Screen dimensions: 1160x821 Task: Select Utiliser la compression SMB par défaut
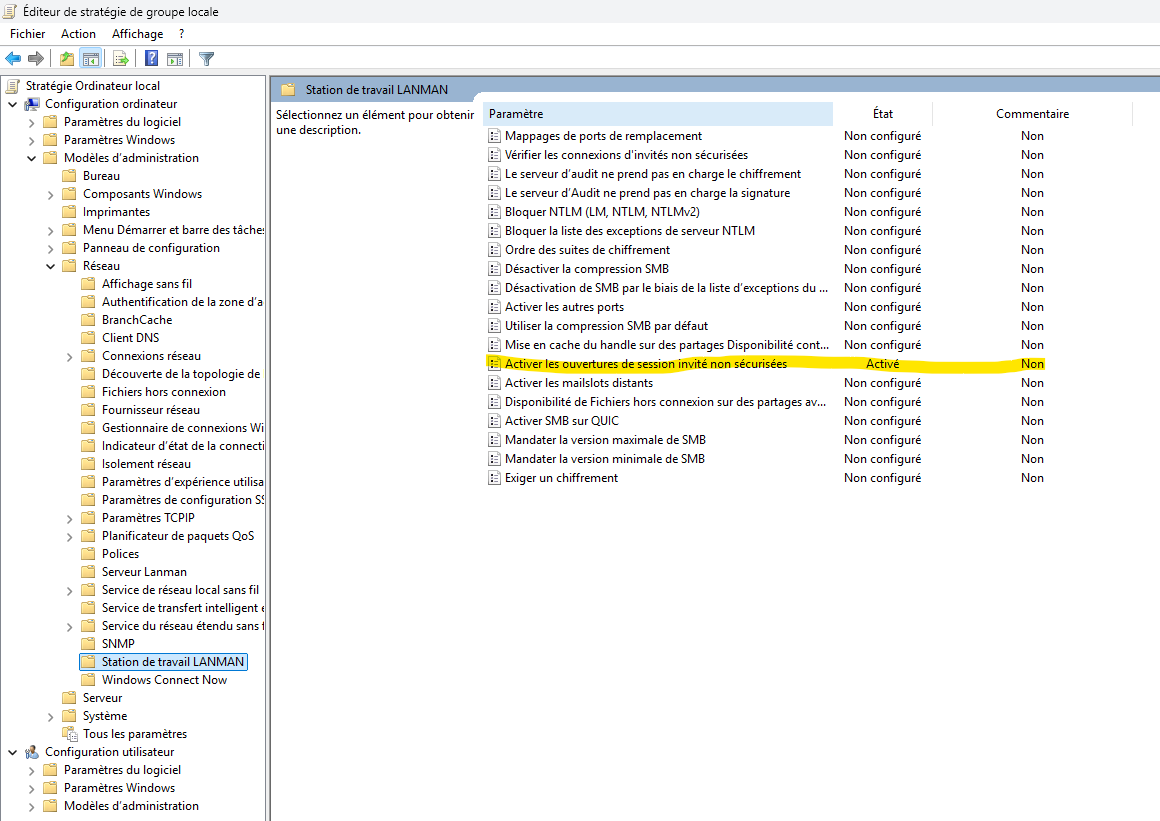pyautogui.click(x=606, y=326)
